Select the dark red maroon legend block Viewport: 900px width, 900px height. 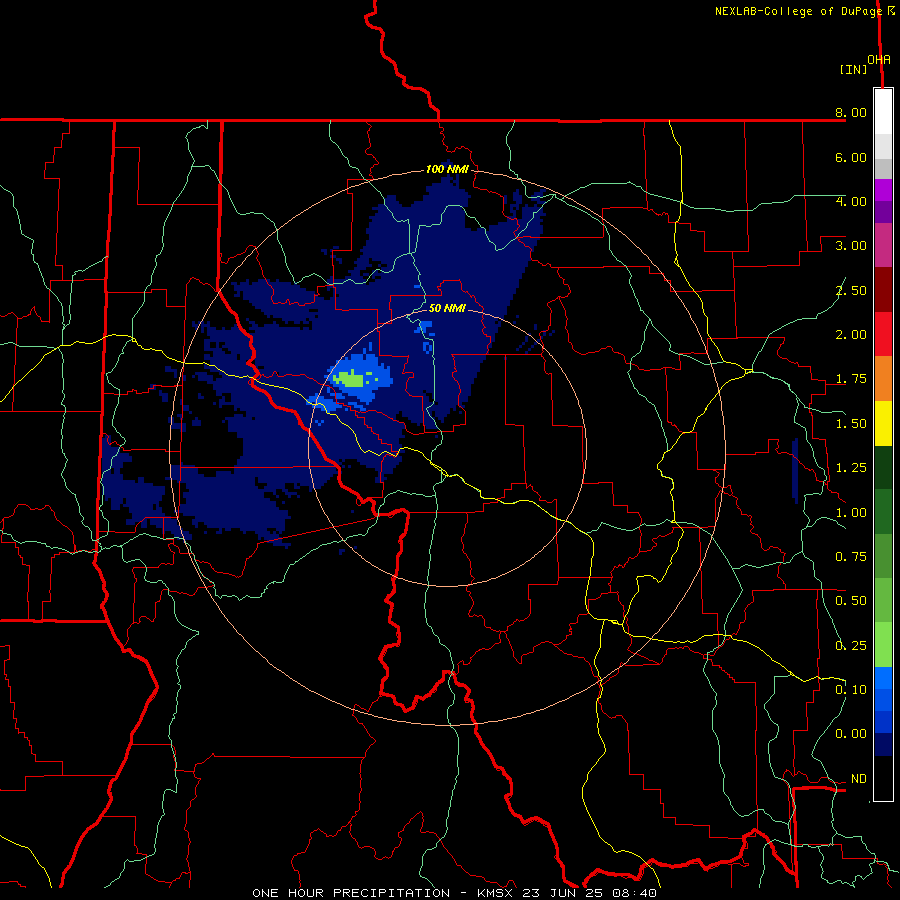tap(883, 290)
